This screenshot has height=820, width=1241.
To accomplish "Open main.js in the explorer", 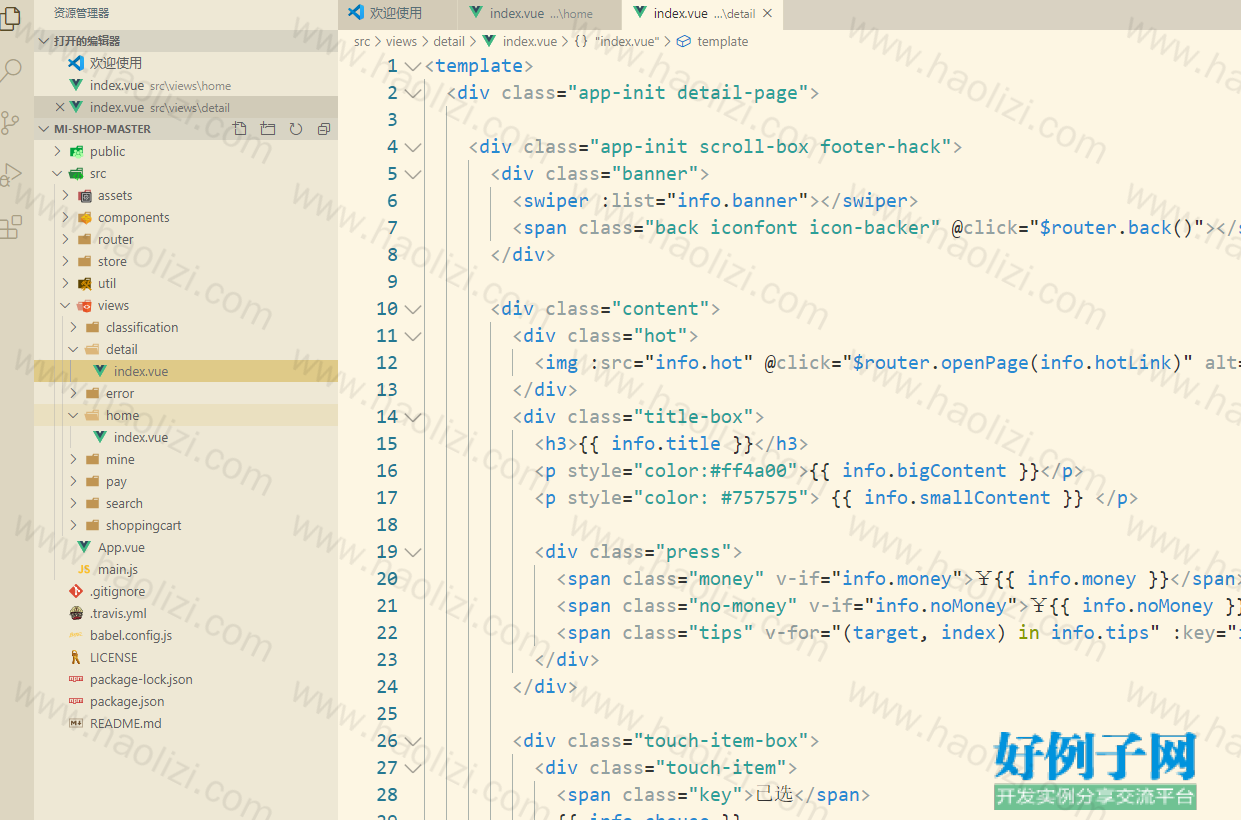I will (x=185, y=570).
